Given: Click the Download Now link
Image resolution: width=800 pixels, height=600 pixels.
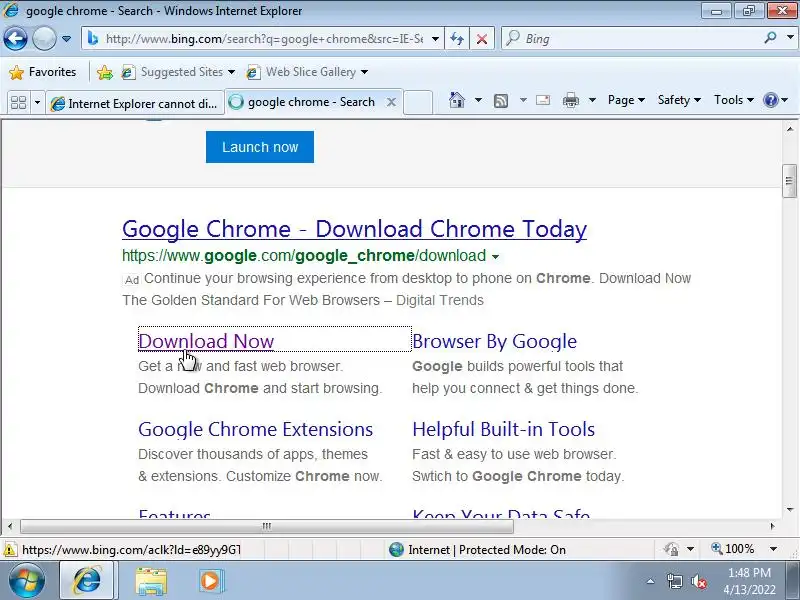Looking at the screenshot, I should point(206,341).
